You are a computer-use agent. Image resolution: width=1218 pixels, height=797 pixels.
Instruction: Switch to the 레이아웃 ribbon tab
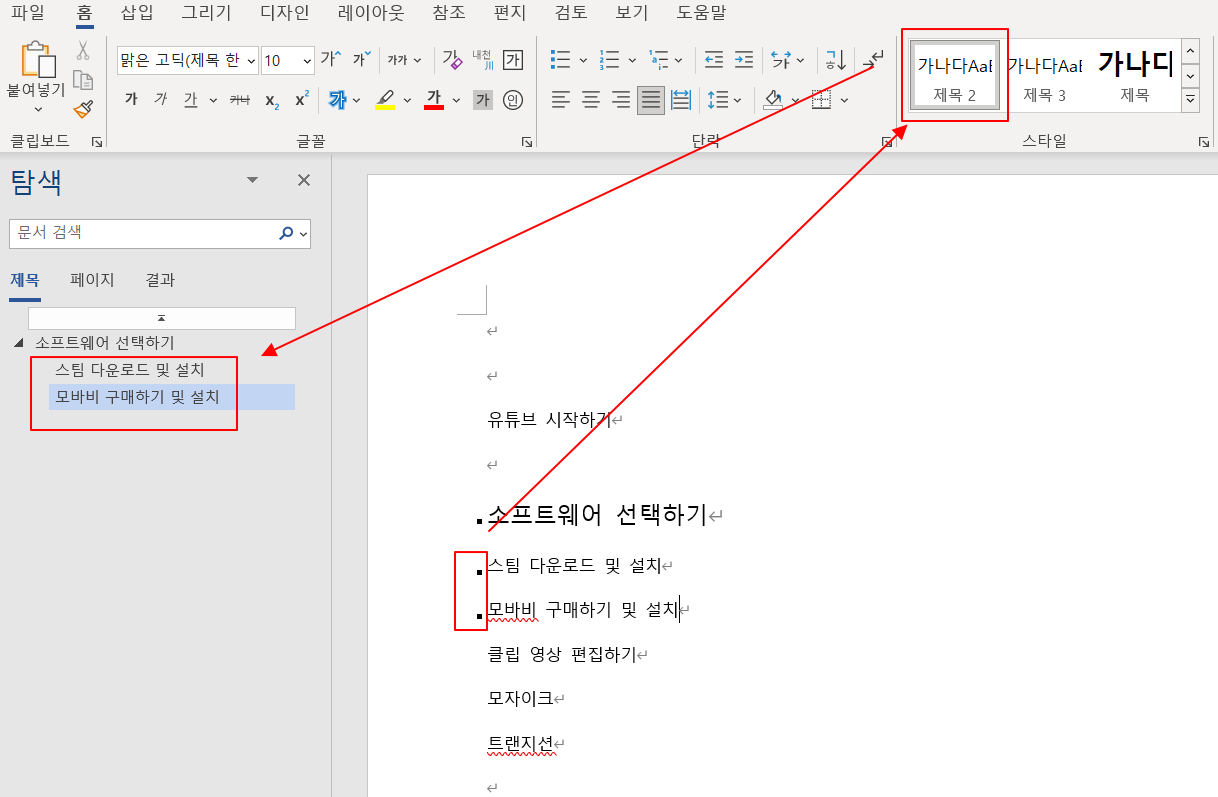371,13
